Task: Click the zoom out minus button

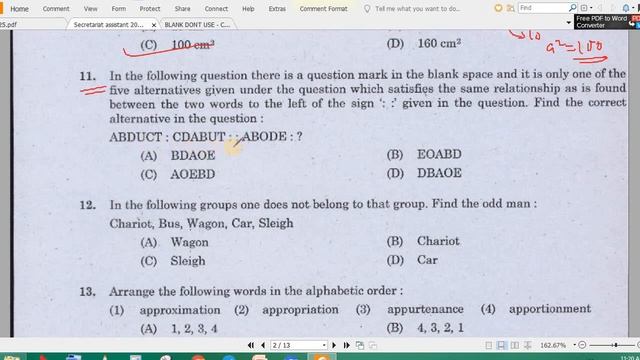Action: tap(582, 345)
